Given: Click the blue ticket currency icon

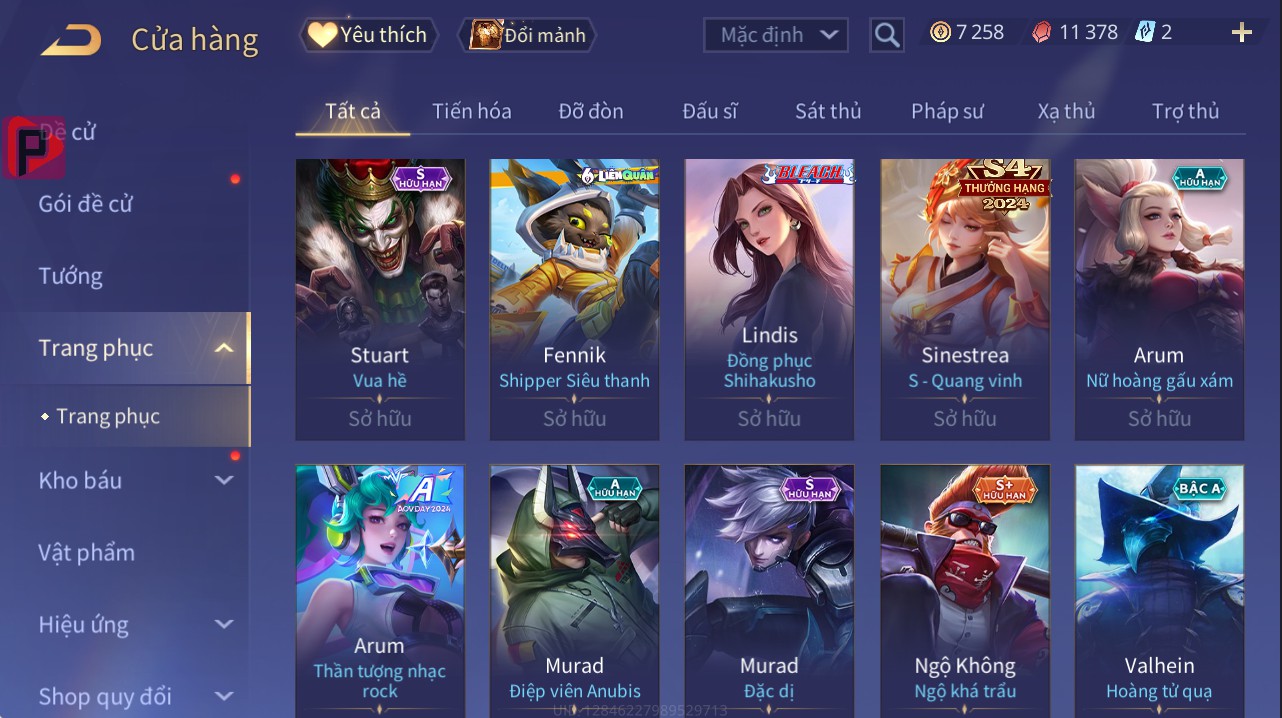Looking at the screenshot, I should (1145, 32).
